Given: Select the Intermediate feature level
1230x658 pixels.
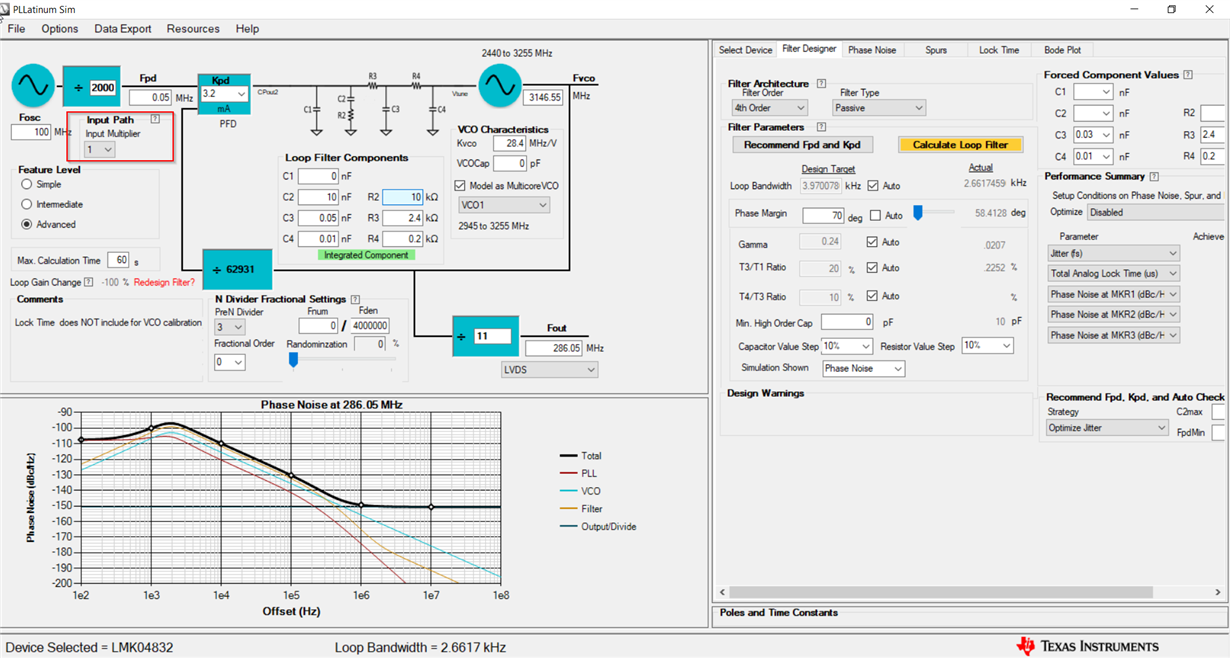Looking at the screenshot, I should tap(27, 205).
